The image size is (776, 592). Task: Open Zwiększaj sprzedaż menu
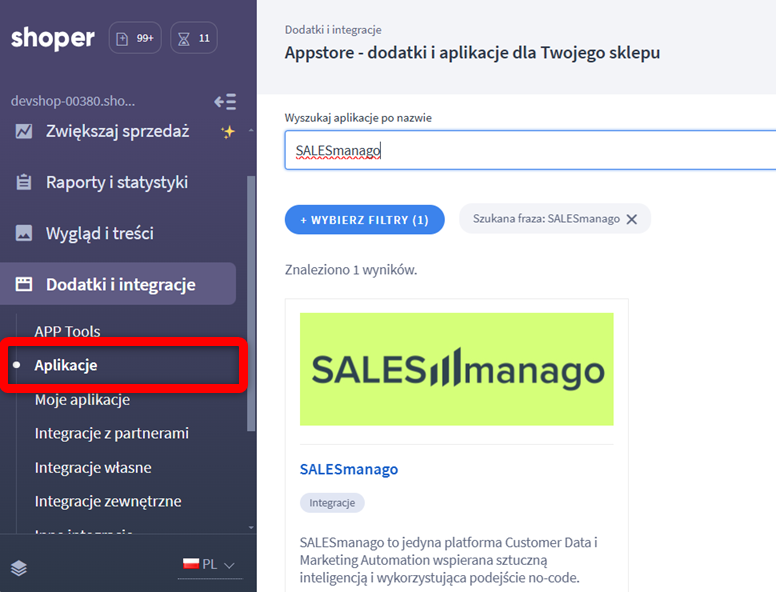click(x=118, y=131)
